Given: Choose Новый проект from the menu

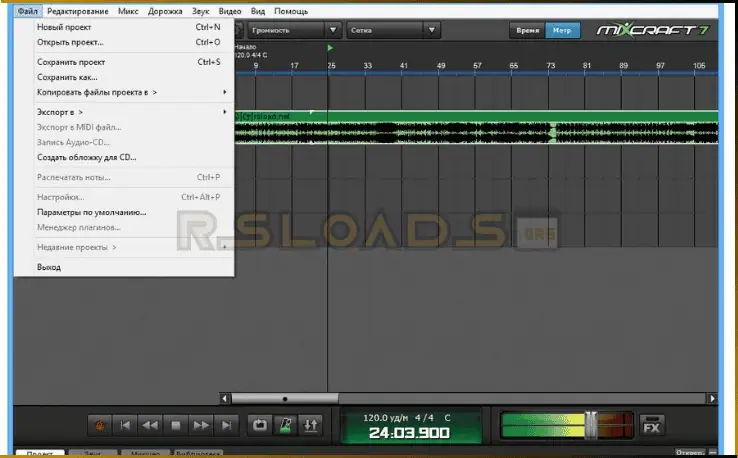Looking at the screenshot, I should [64, 28].
